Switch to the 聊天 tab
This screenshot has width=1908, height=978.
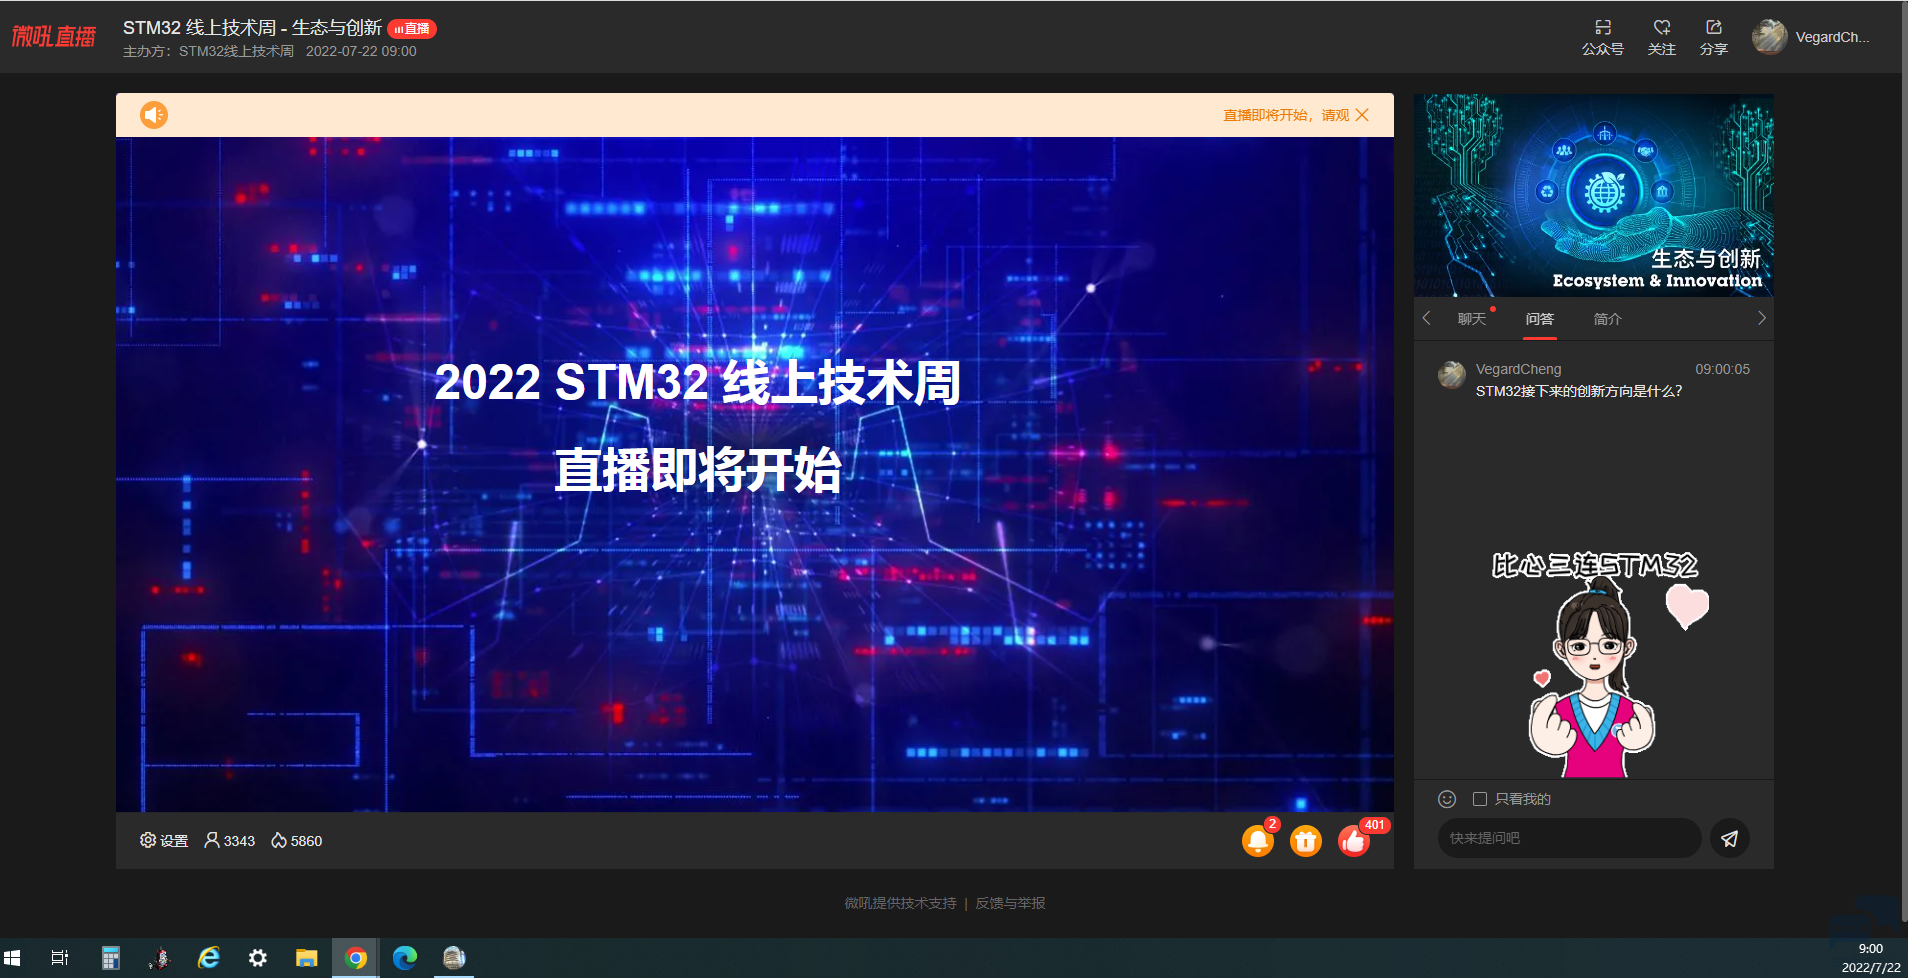(1472, 319)
